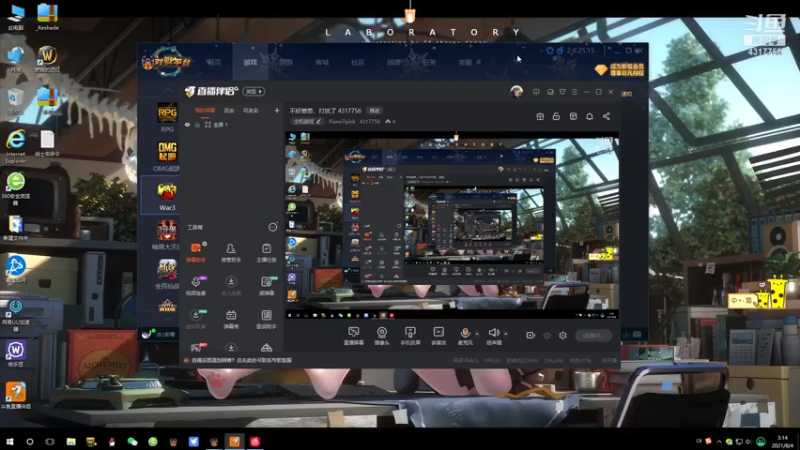Viewport: 800px width, 450px height.
Task: Open the VIP membership diamond banner
Action: 619,70
